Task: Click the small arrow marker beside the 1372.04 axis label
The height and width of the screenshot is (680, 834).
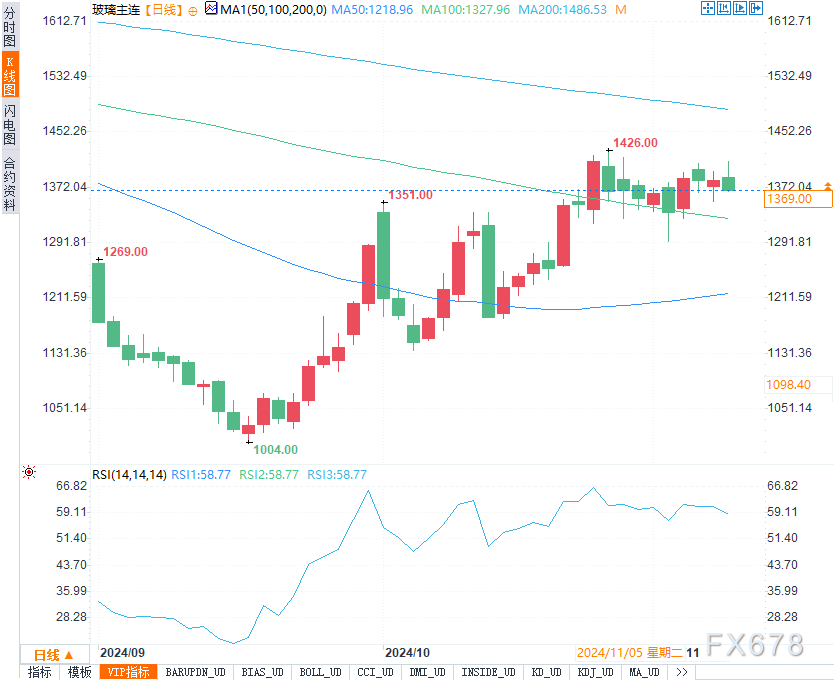Action: (828, 186)
